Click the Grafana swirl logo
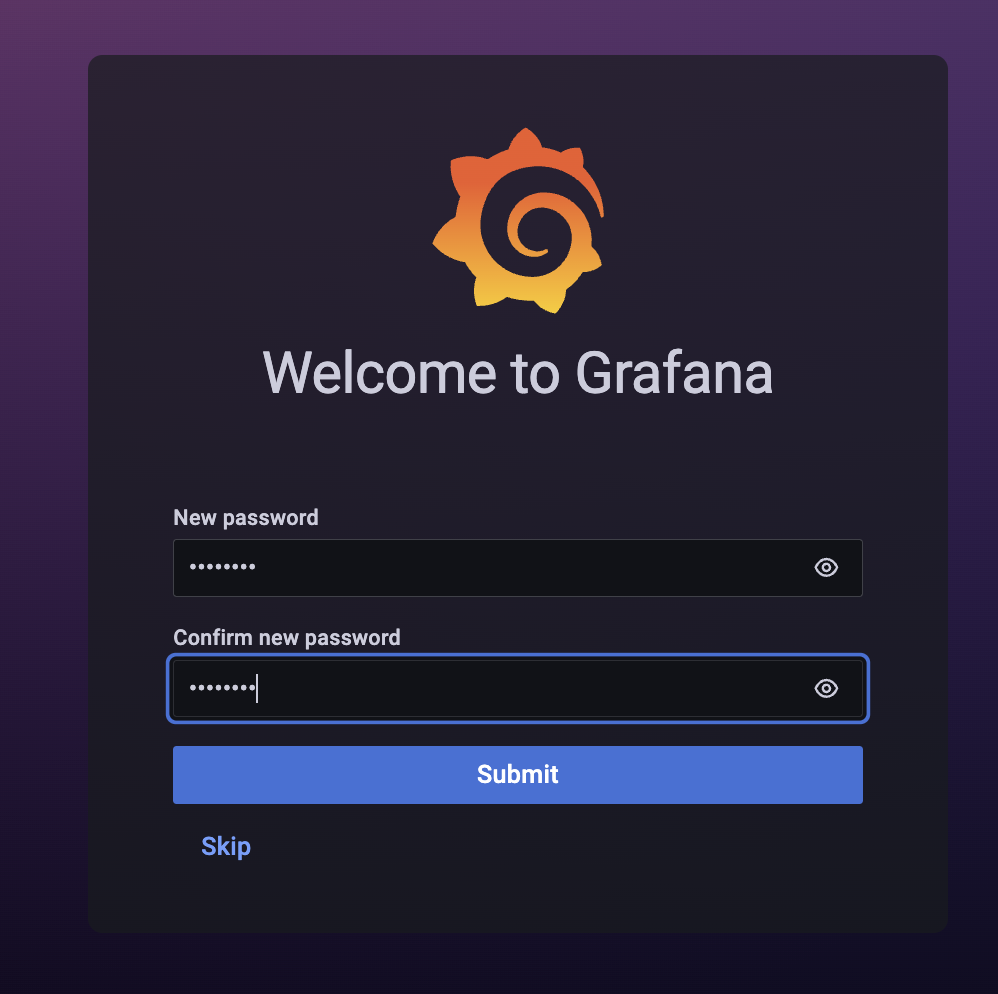Viewport: 998px width, 994px height. click(x=518, y=220)
